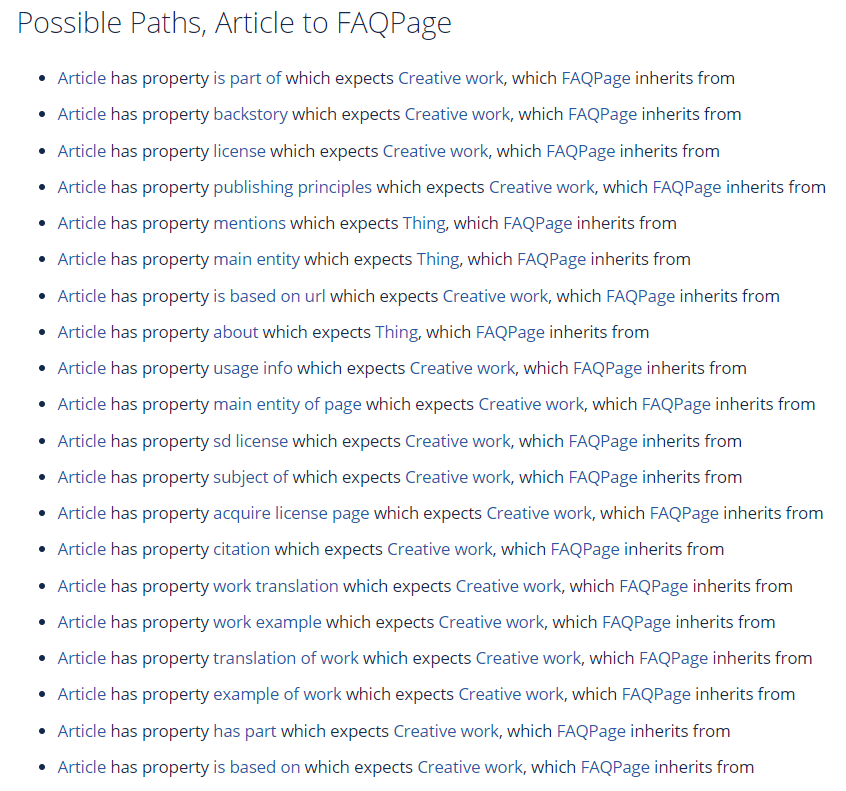Follow the "main entity of page" link
846x791 pixels.
287,405
